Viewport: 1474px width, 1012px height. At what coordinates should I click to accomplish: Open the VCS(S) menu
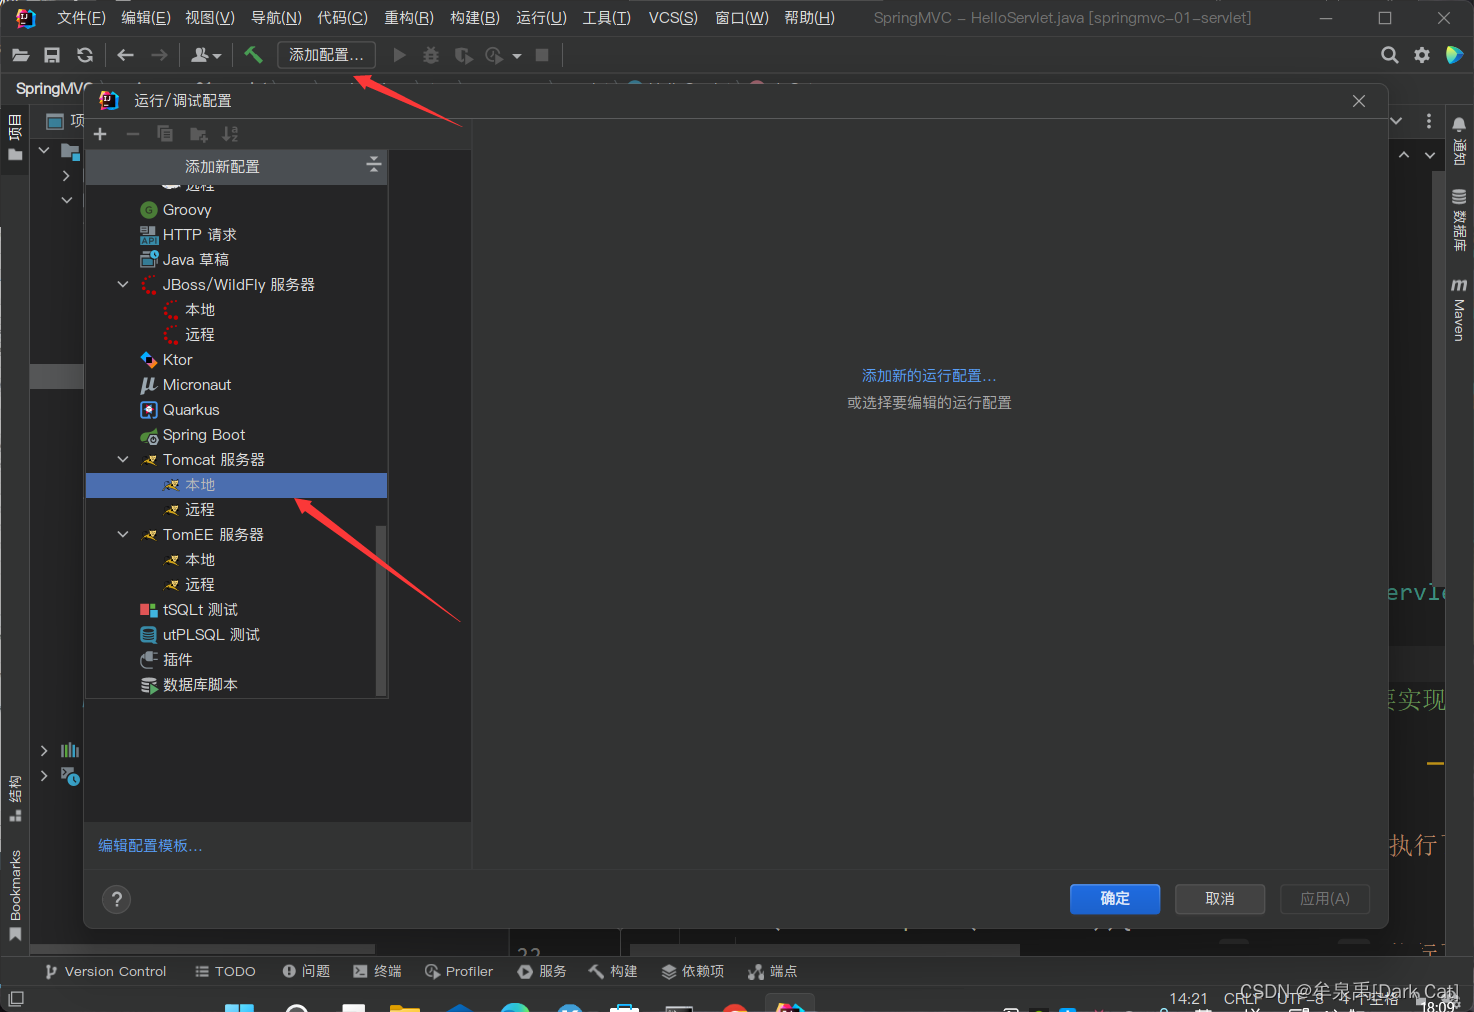(673, 18)
